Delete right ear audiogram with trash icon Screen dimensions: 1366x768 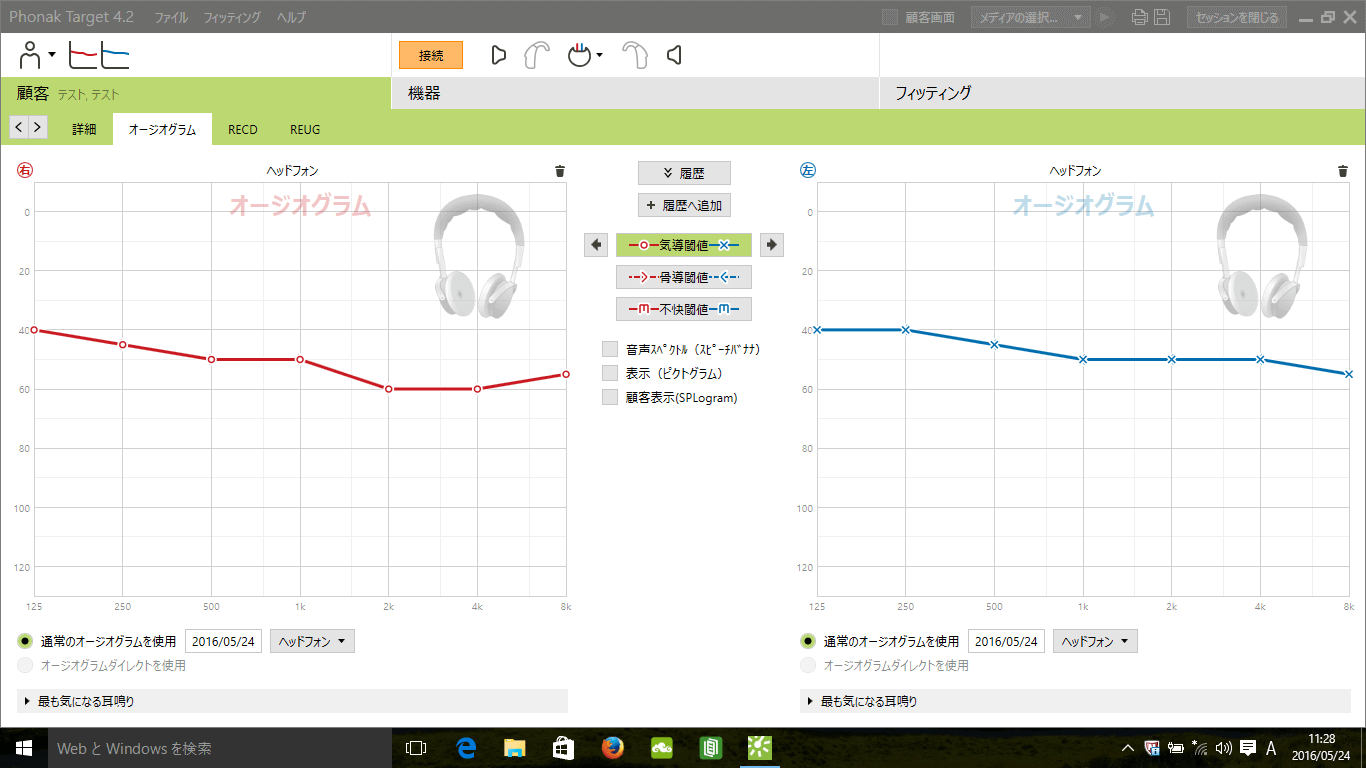[x=559, y=171]
